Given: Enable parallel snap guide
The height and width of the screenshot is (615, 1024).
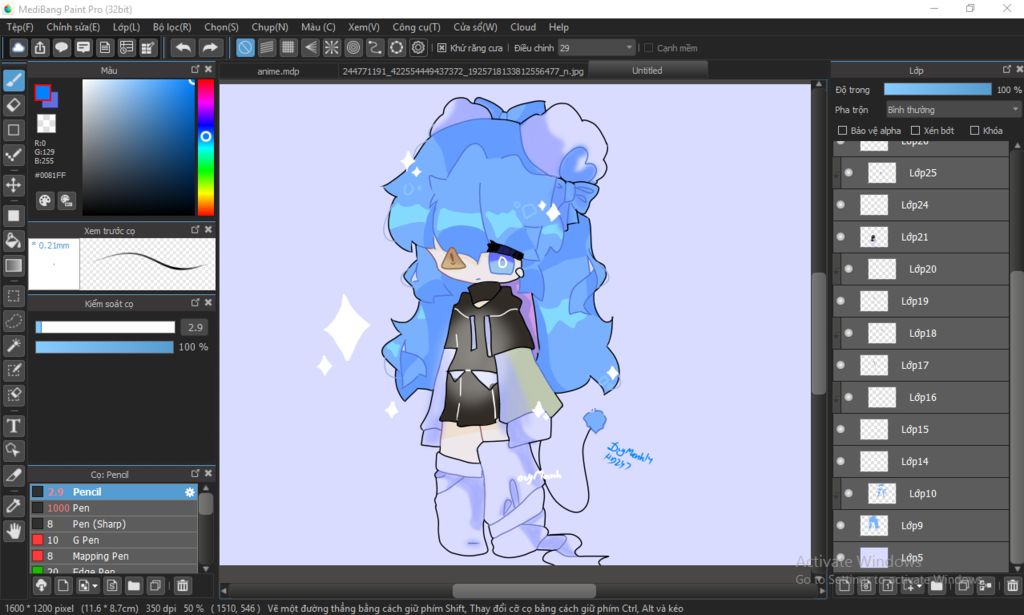Looking at the screenshot, I should point(266,48).
